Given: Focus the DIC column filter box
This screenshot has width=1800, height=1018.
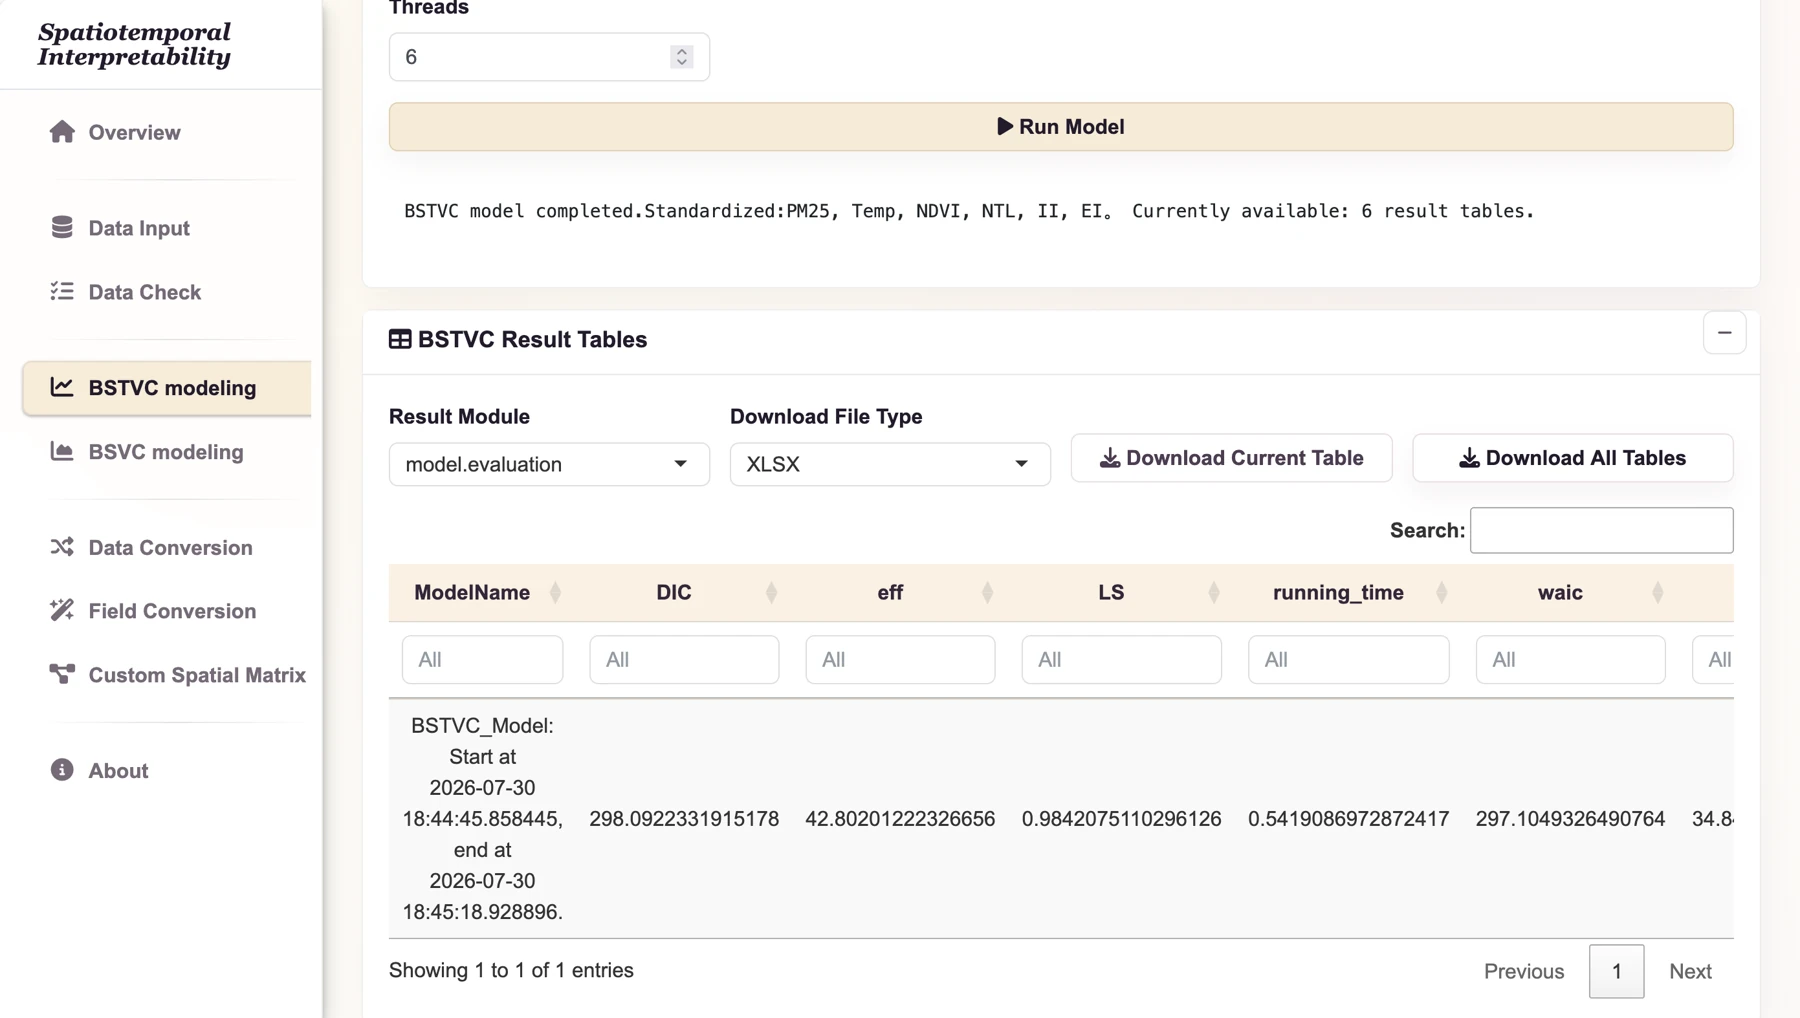Looking at the screenshot, I should pos(684,660).
